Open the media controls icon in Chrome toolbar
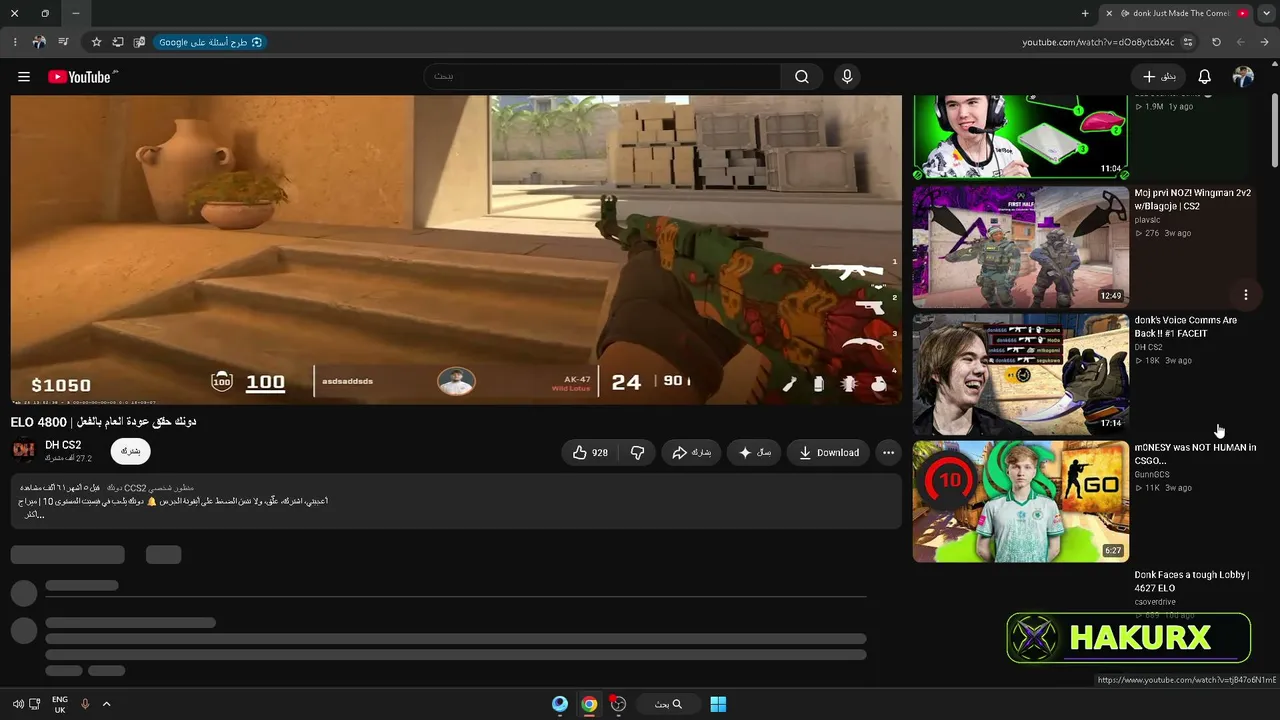Viewport: 1280px width, 720px height. (63, 42)
